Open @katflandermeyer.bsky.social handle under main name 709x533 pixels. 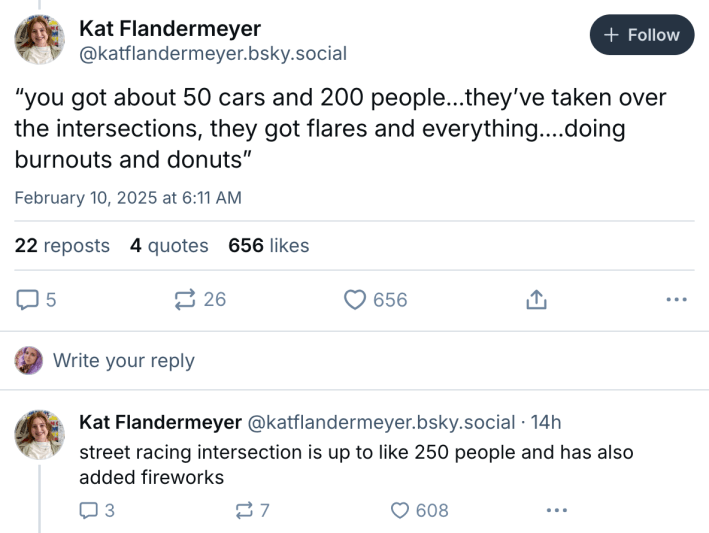[213, 54]
